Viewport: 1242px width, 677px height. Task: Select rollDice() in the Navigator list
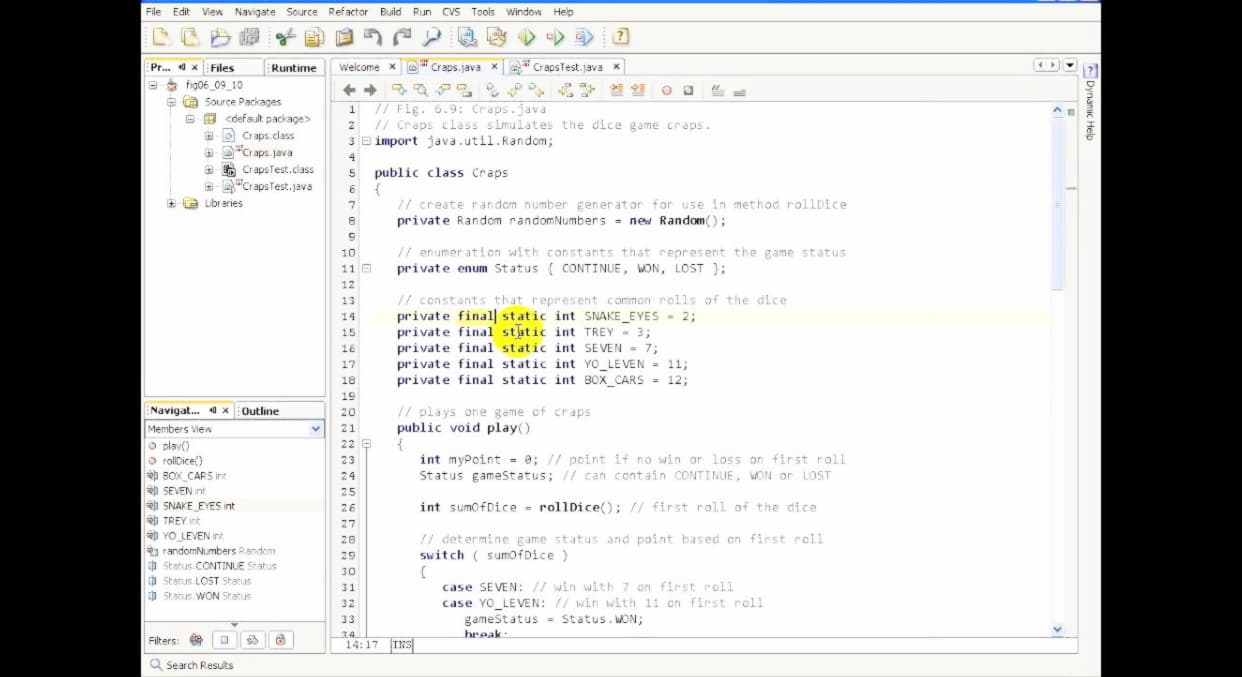182,461
